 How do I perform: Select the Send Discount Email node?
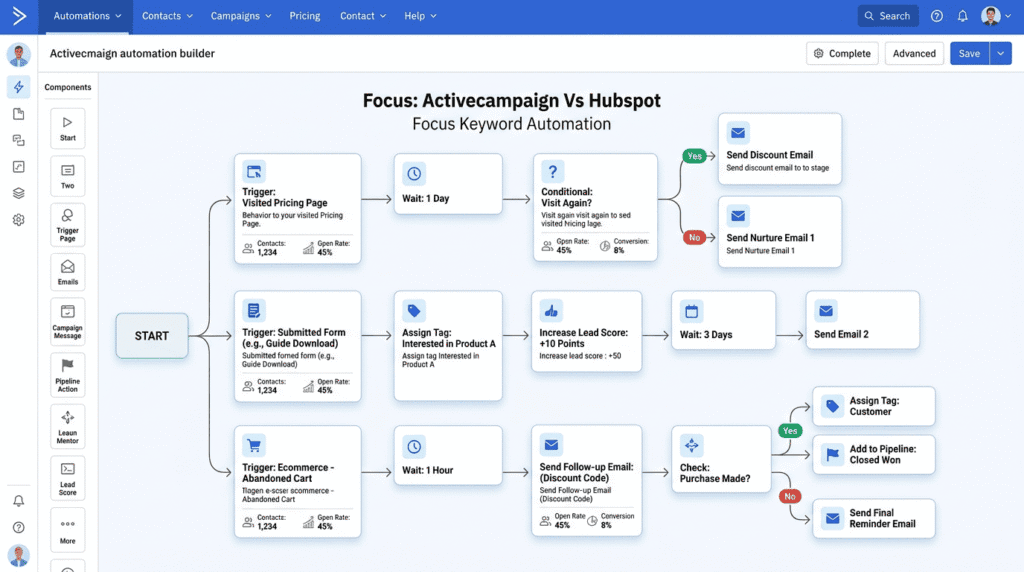780,149
